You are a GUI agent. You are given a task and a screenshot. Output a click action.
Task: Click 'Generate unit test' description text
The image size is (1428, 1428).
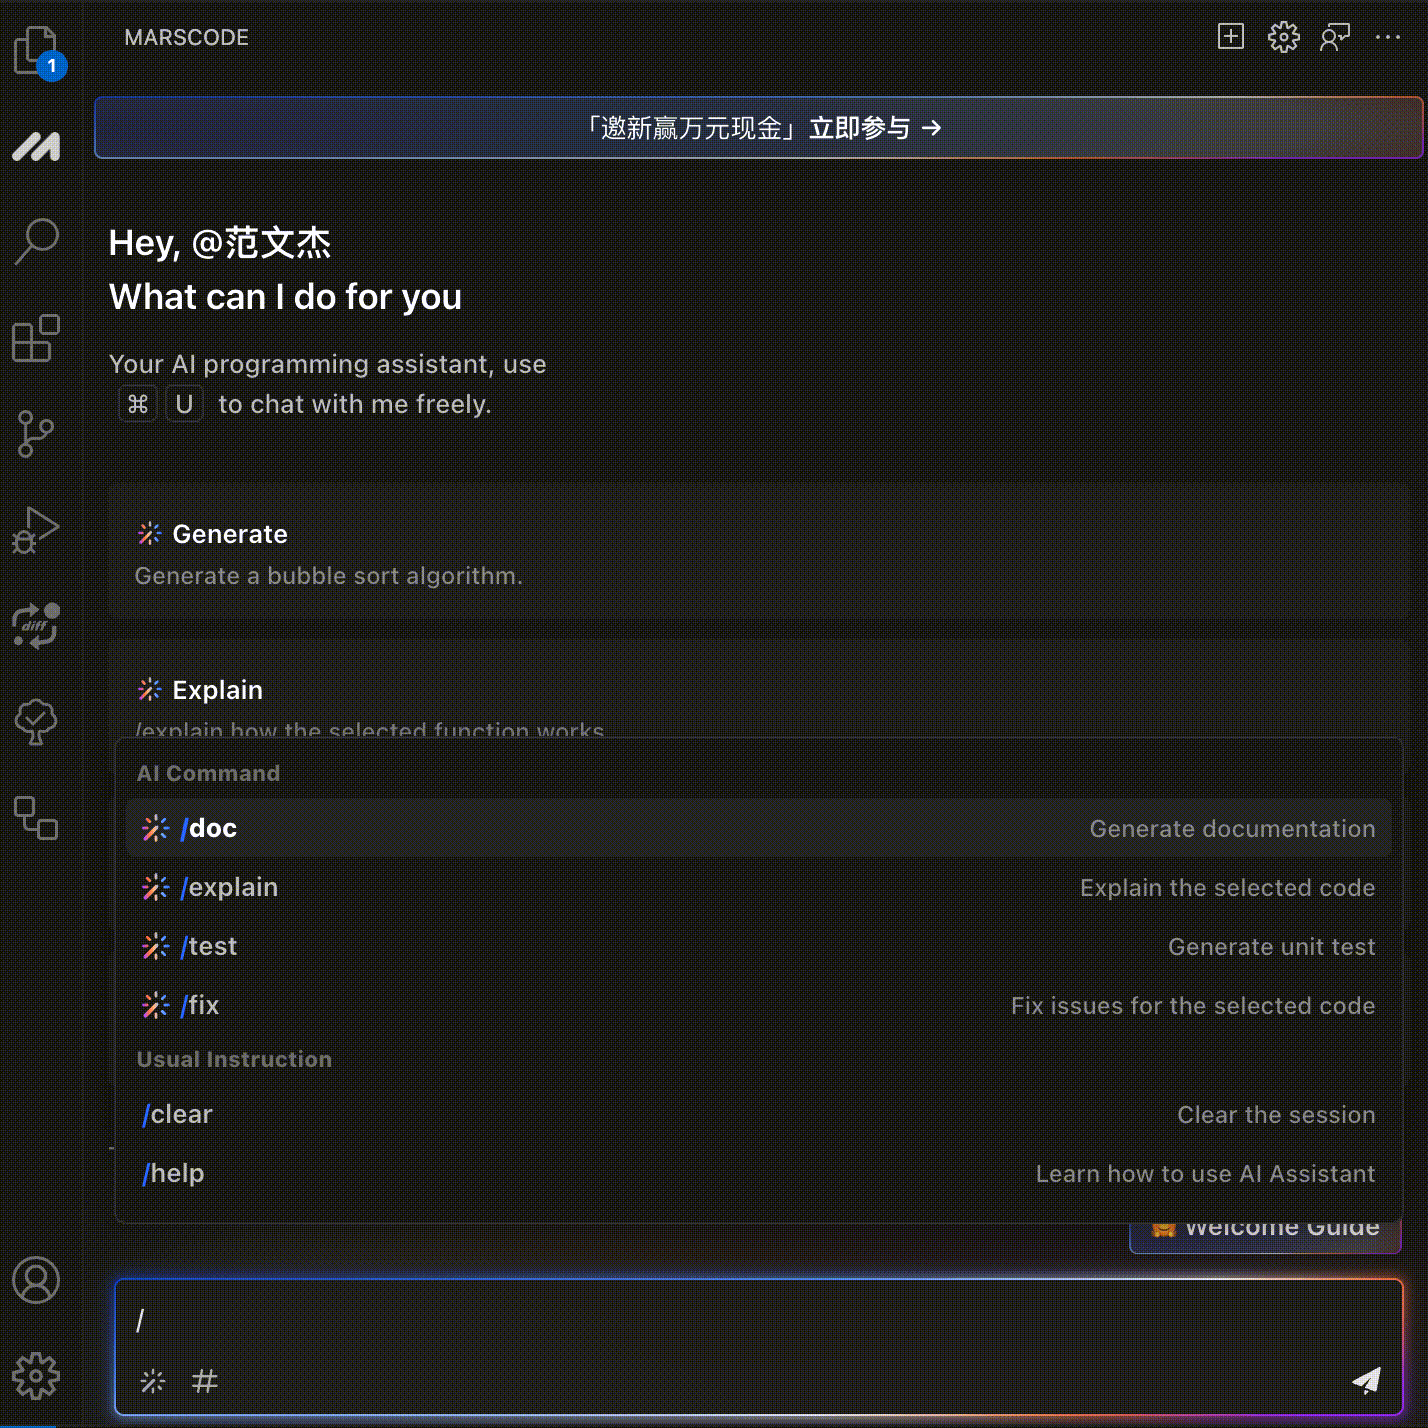coord(1271,947)
